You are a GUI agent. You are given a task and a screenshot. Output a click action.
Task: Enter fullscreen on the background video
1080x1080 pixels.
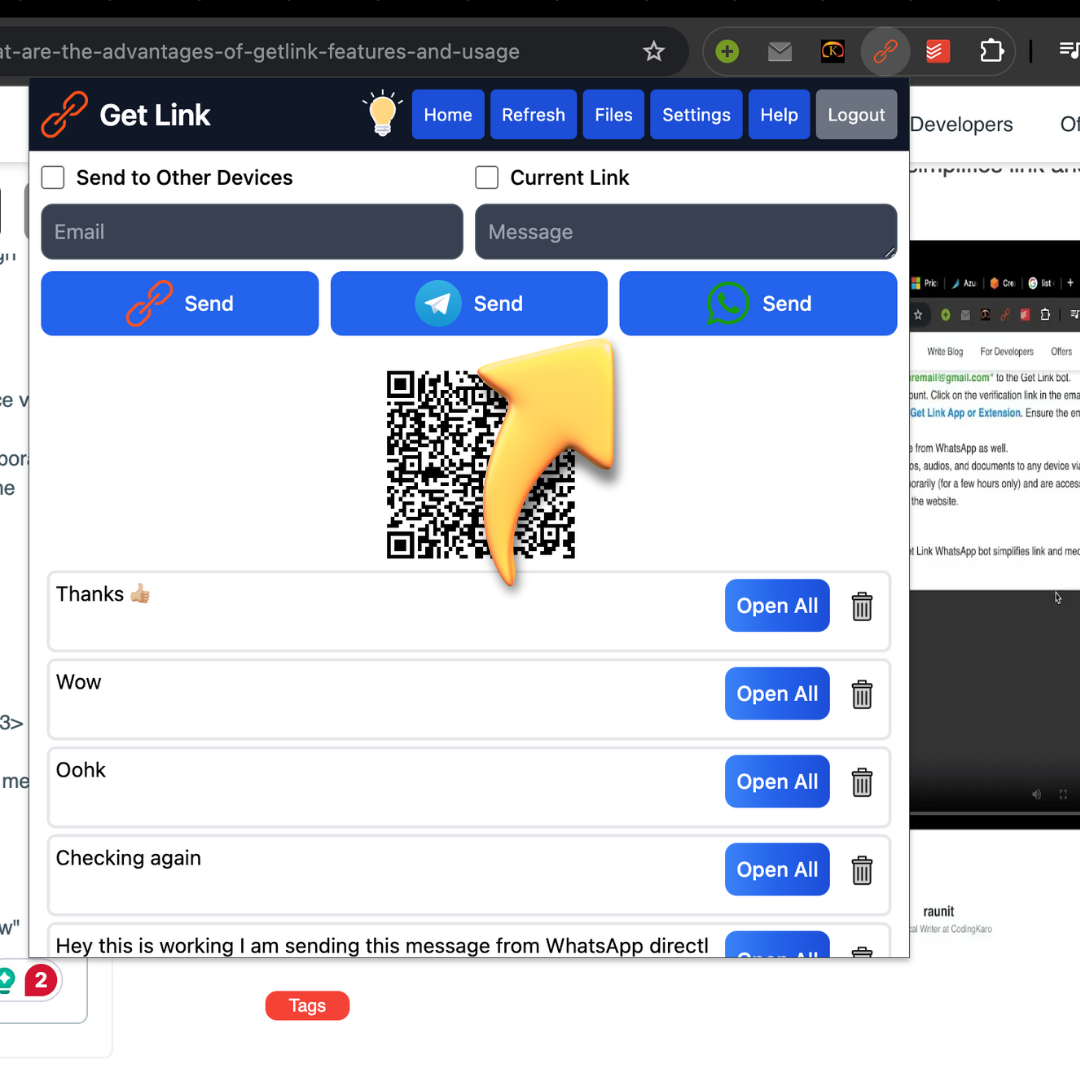pos(1063,795)
